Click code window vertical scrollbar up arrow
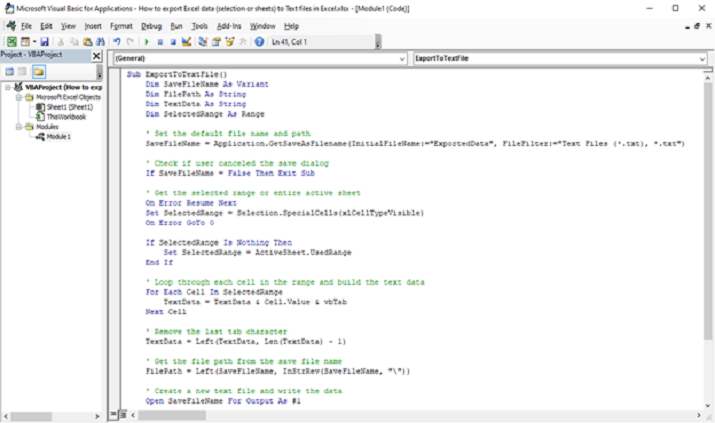The height and width of the screenshot is (423, 715). [708, 78]
